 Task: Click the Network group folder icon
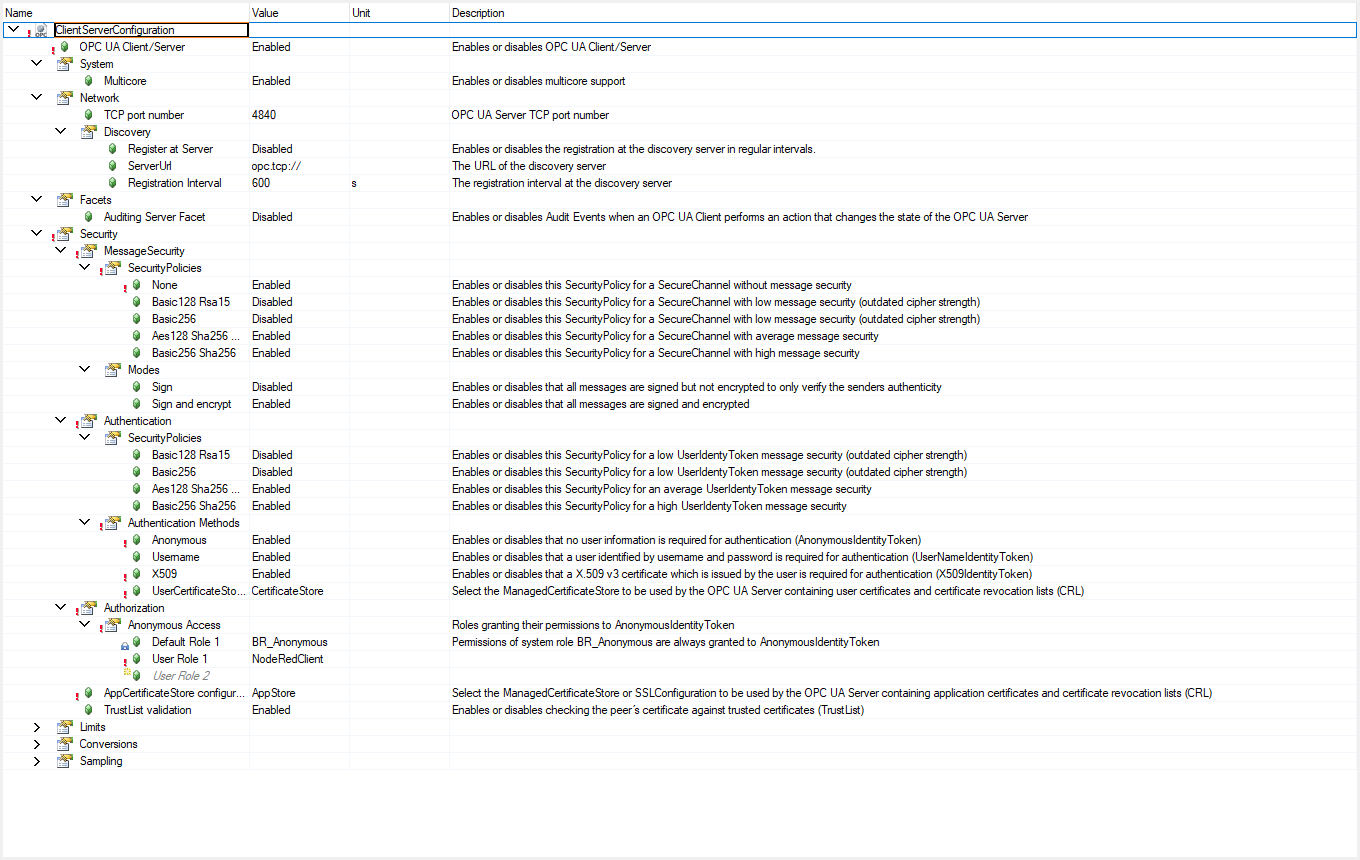[65, 98]
